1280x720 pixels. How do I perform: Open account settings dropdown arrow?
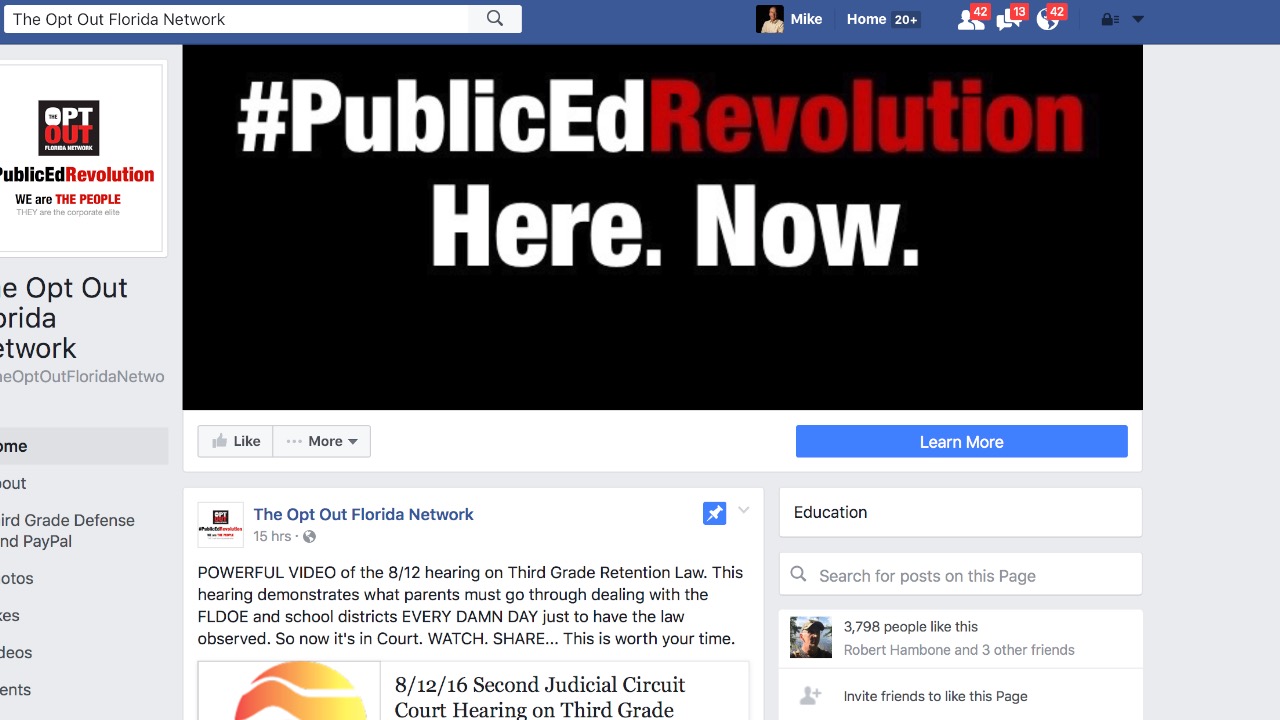pyautogui.click(x=1137, y=19)
